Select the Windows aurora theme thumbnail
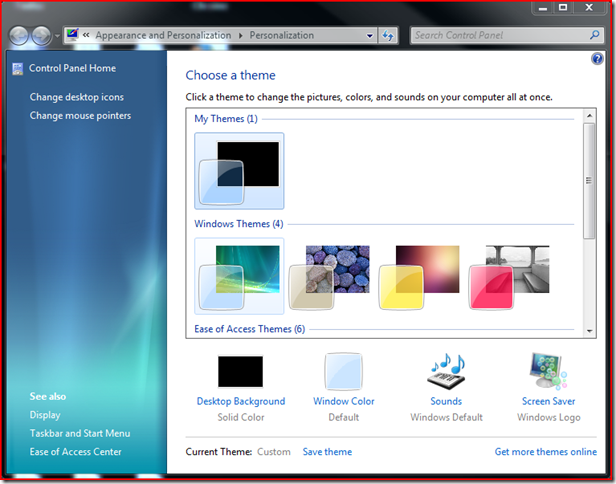Viewport: 616px width, 484px height. coord(239,276)
